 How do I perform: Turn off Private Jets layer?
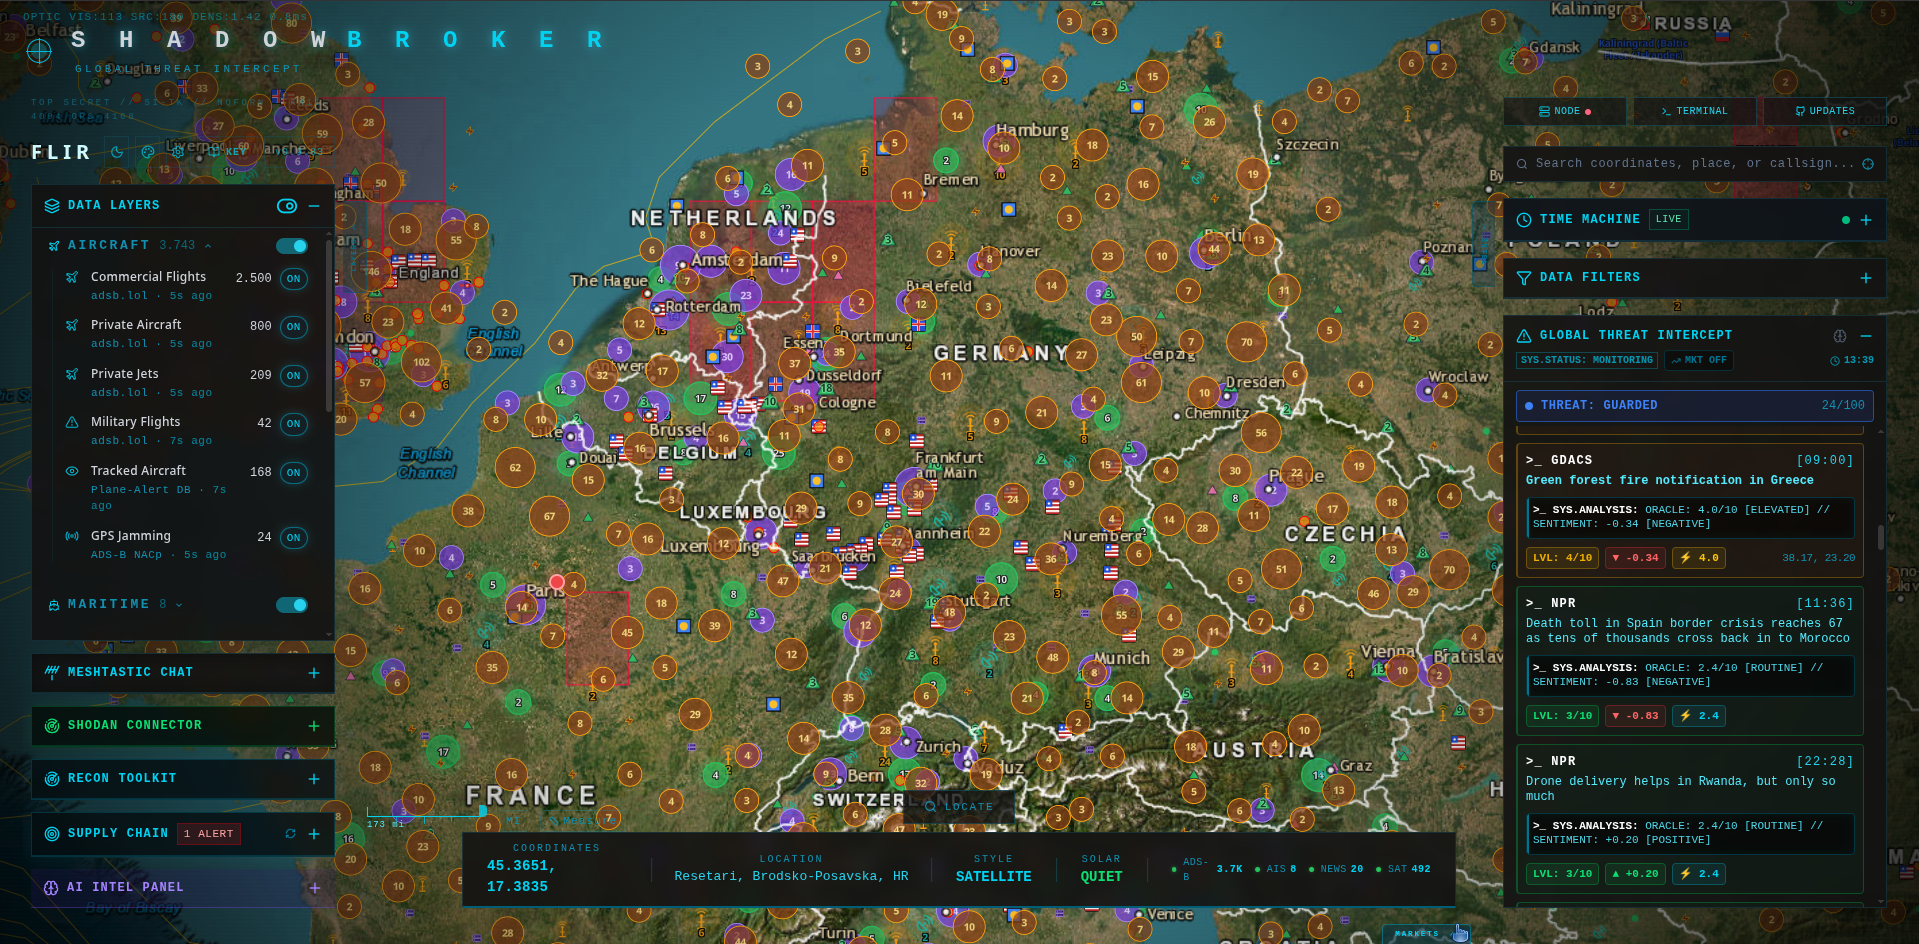pyautogui.click(x=293, y=376)
